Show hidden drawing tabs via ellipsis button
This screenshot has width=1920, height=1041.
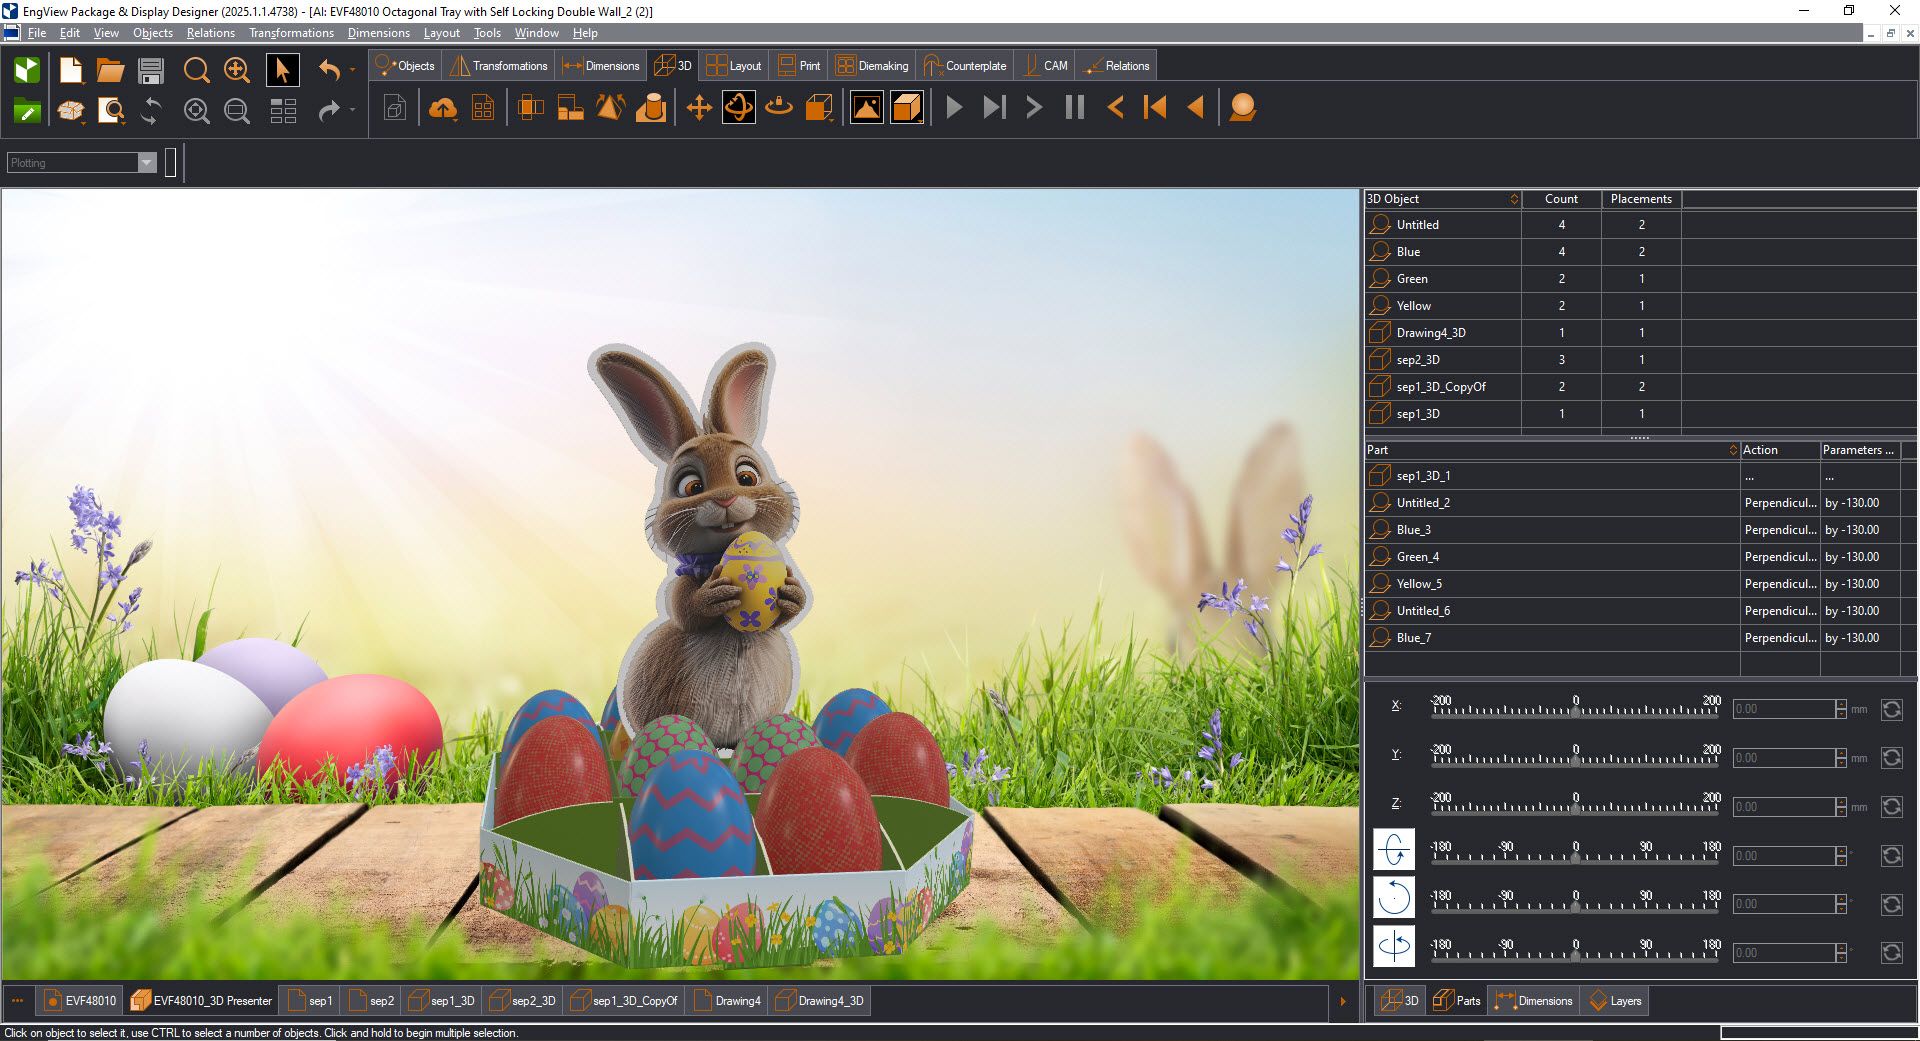[x=17, y=1000]
